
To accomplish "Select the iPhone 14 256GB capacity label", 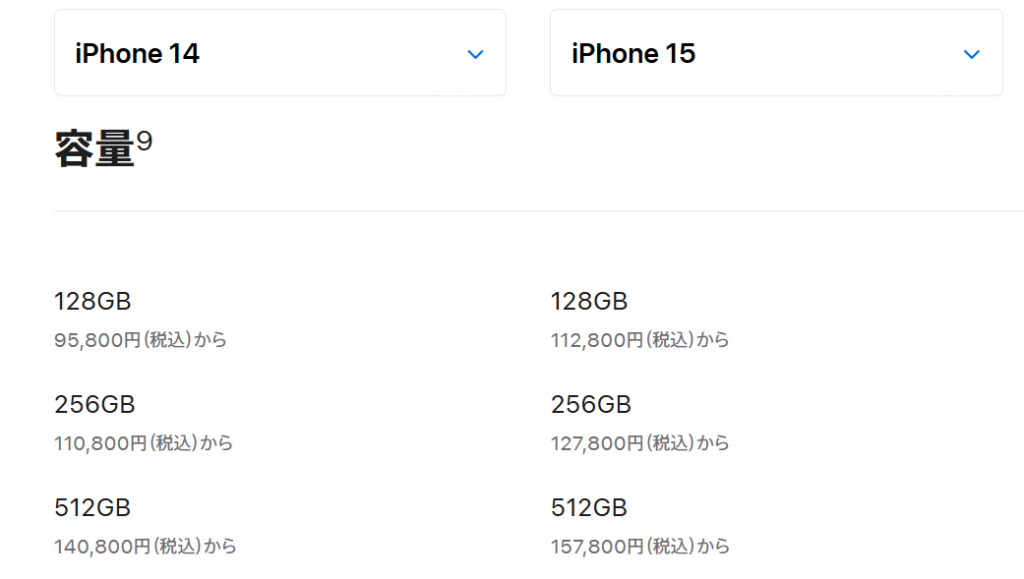I will pos(95,405).
